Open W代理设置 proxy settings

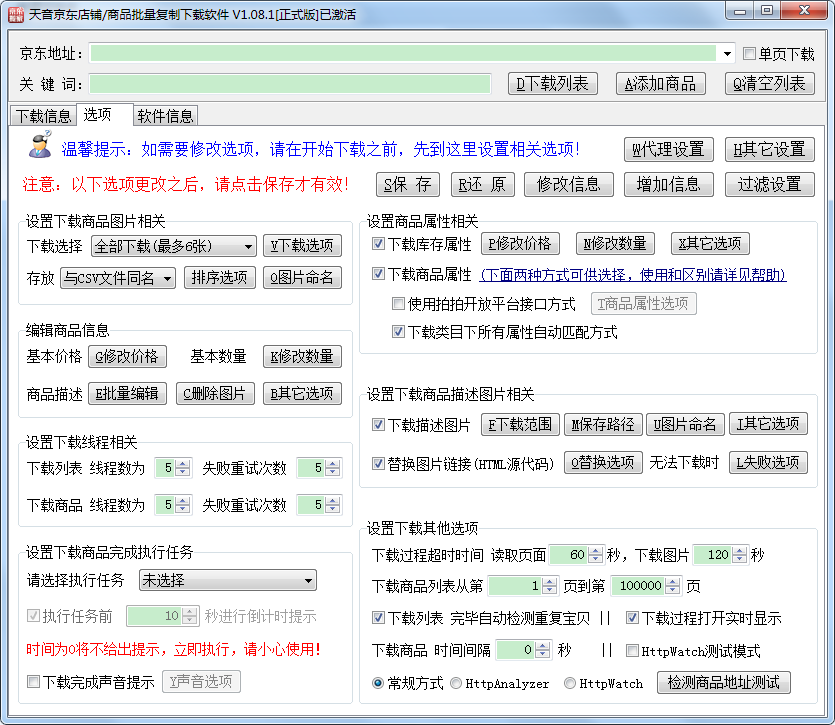(x=669, y=149)
